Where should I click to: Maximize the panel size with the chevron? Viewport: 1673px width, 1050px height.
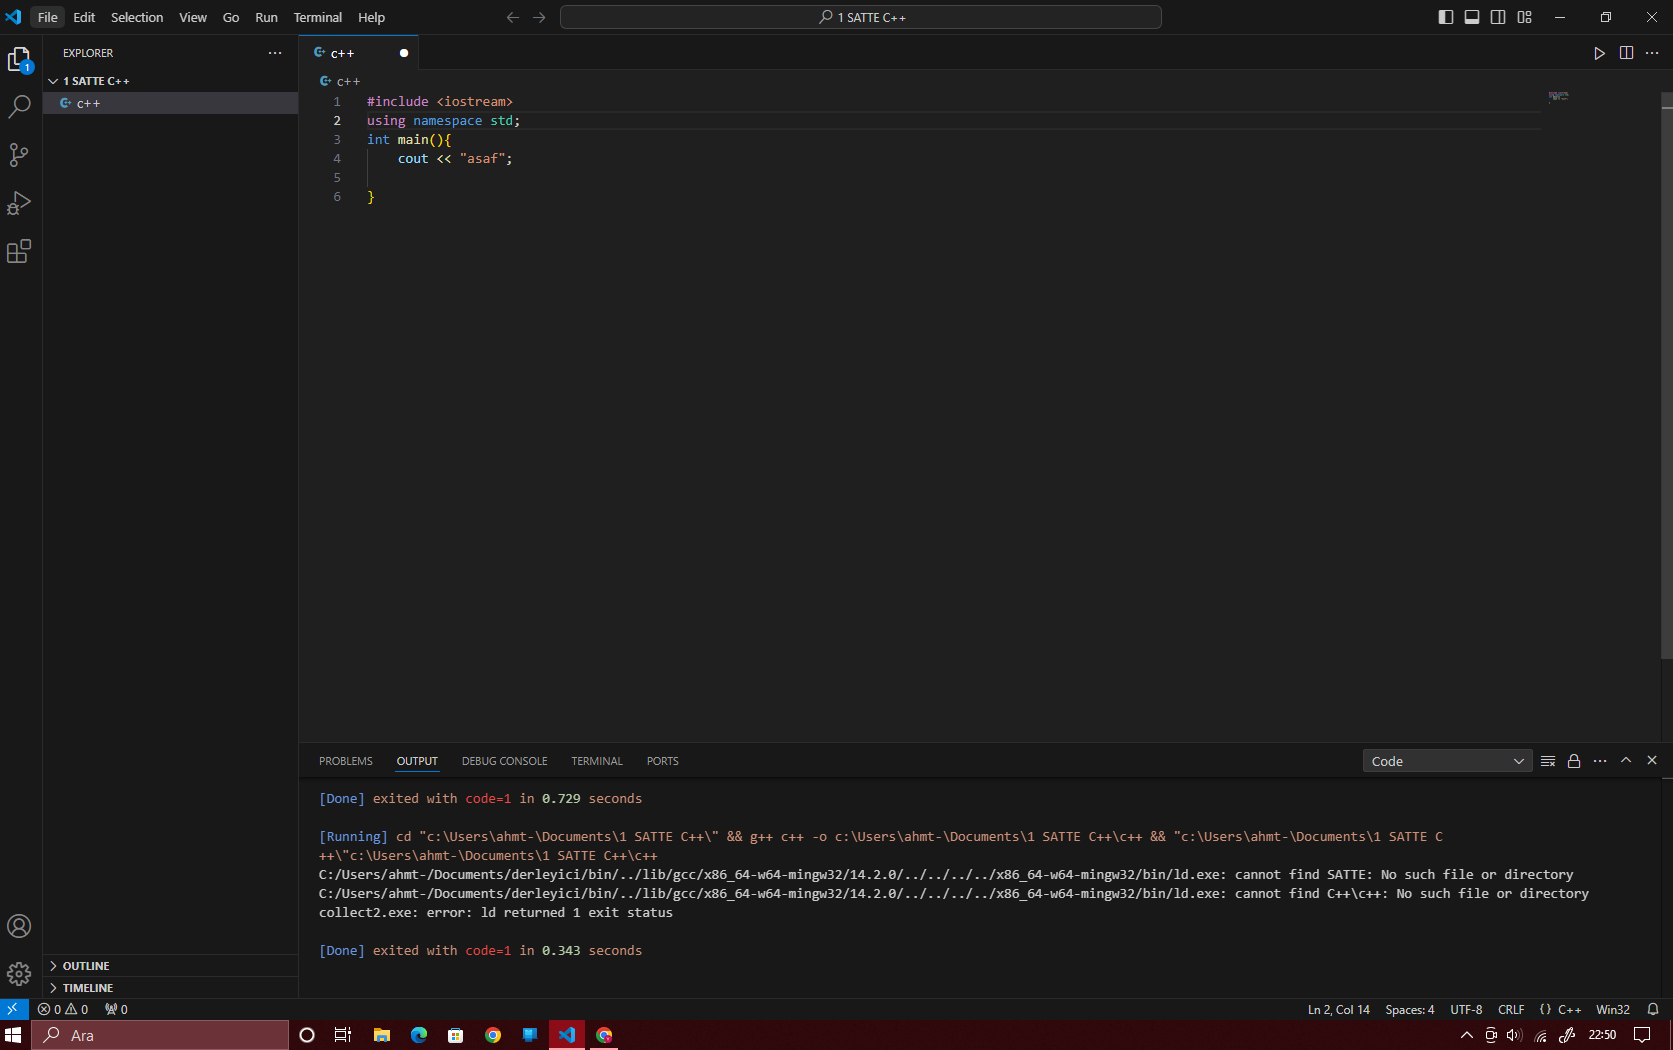[x=1626, y=760]
